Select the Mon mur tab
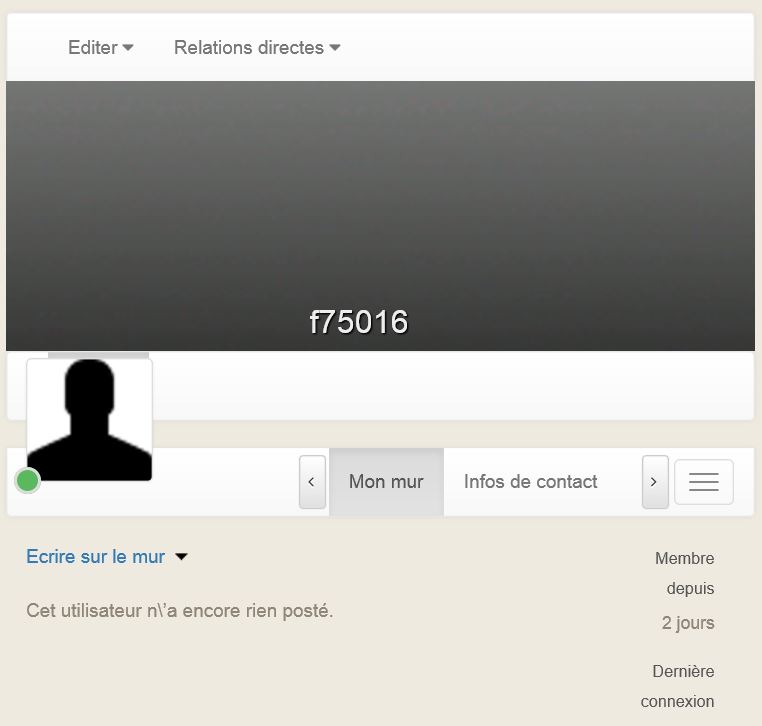 click(x=386, y=482)
